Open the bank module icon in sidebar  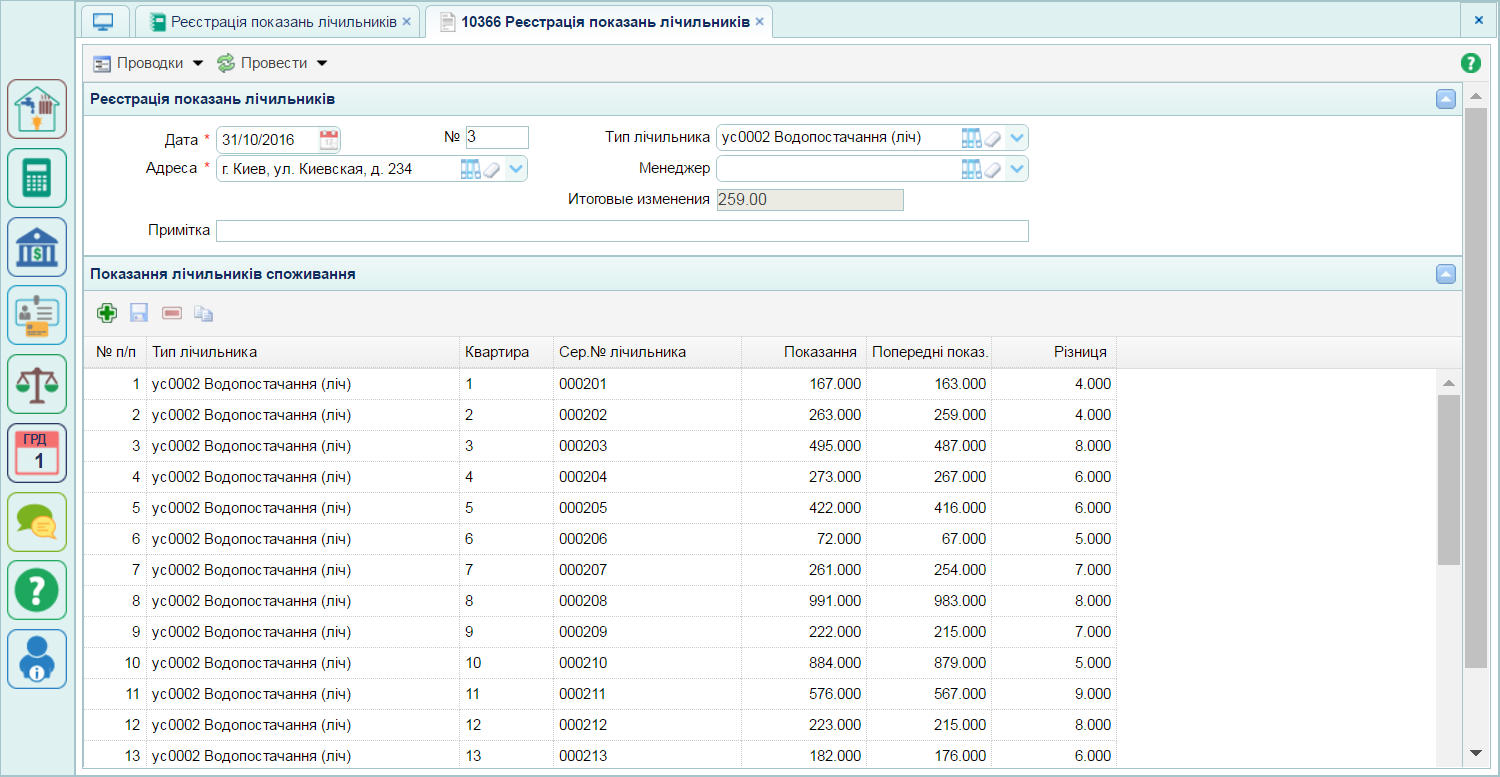(x=37, y=246)
